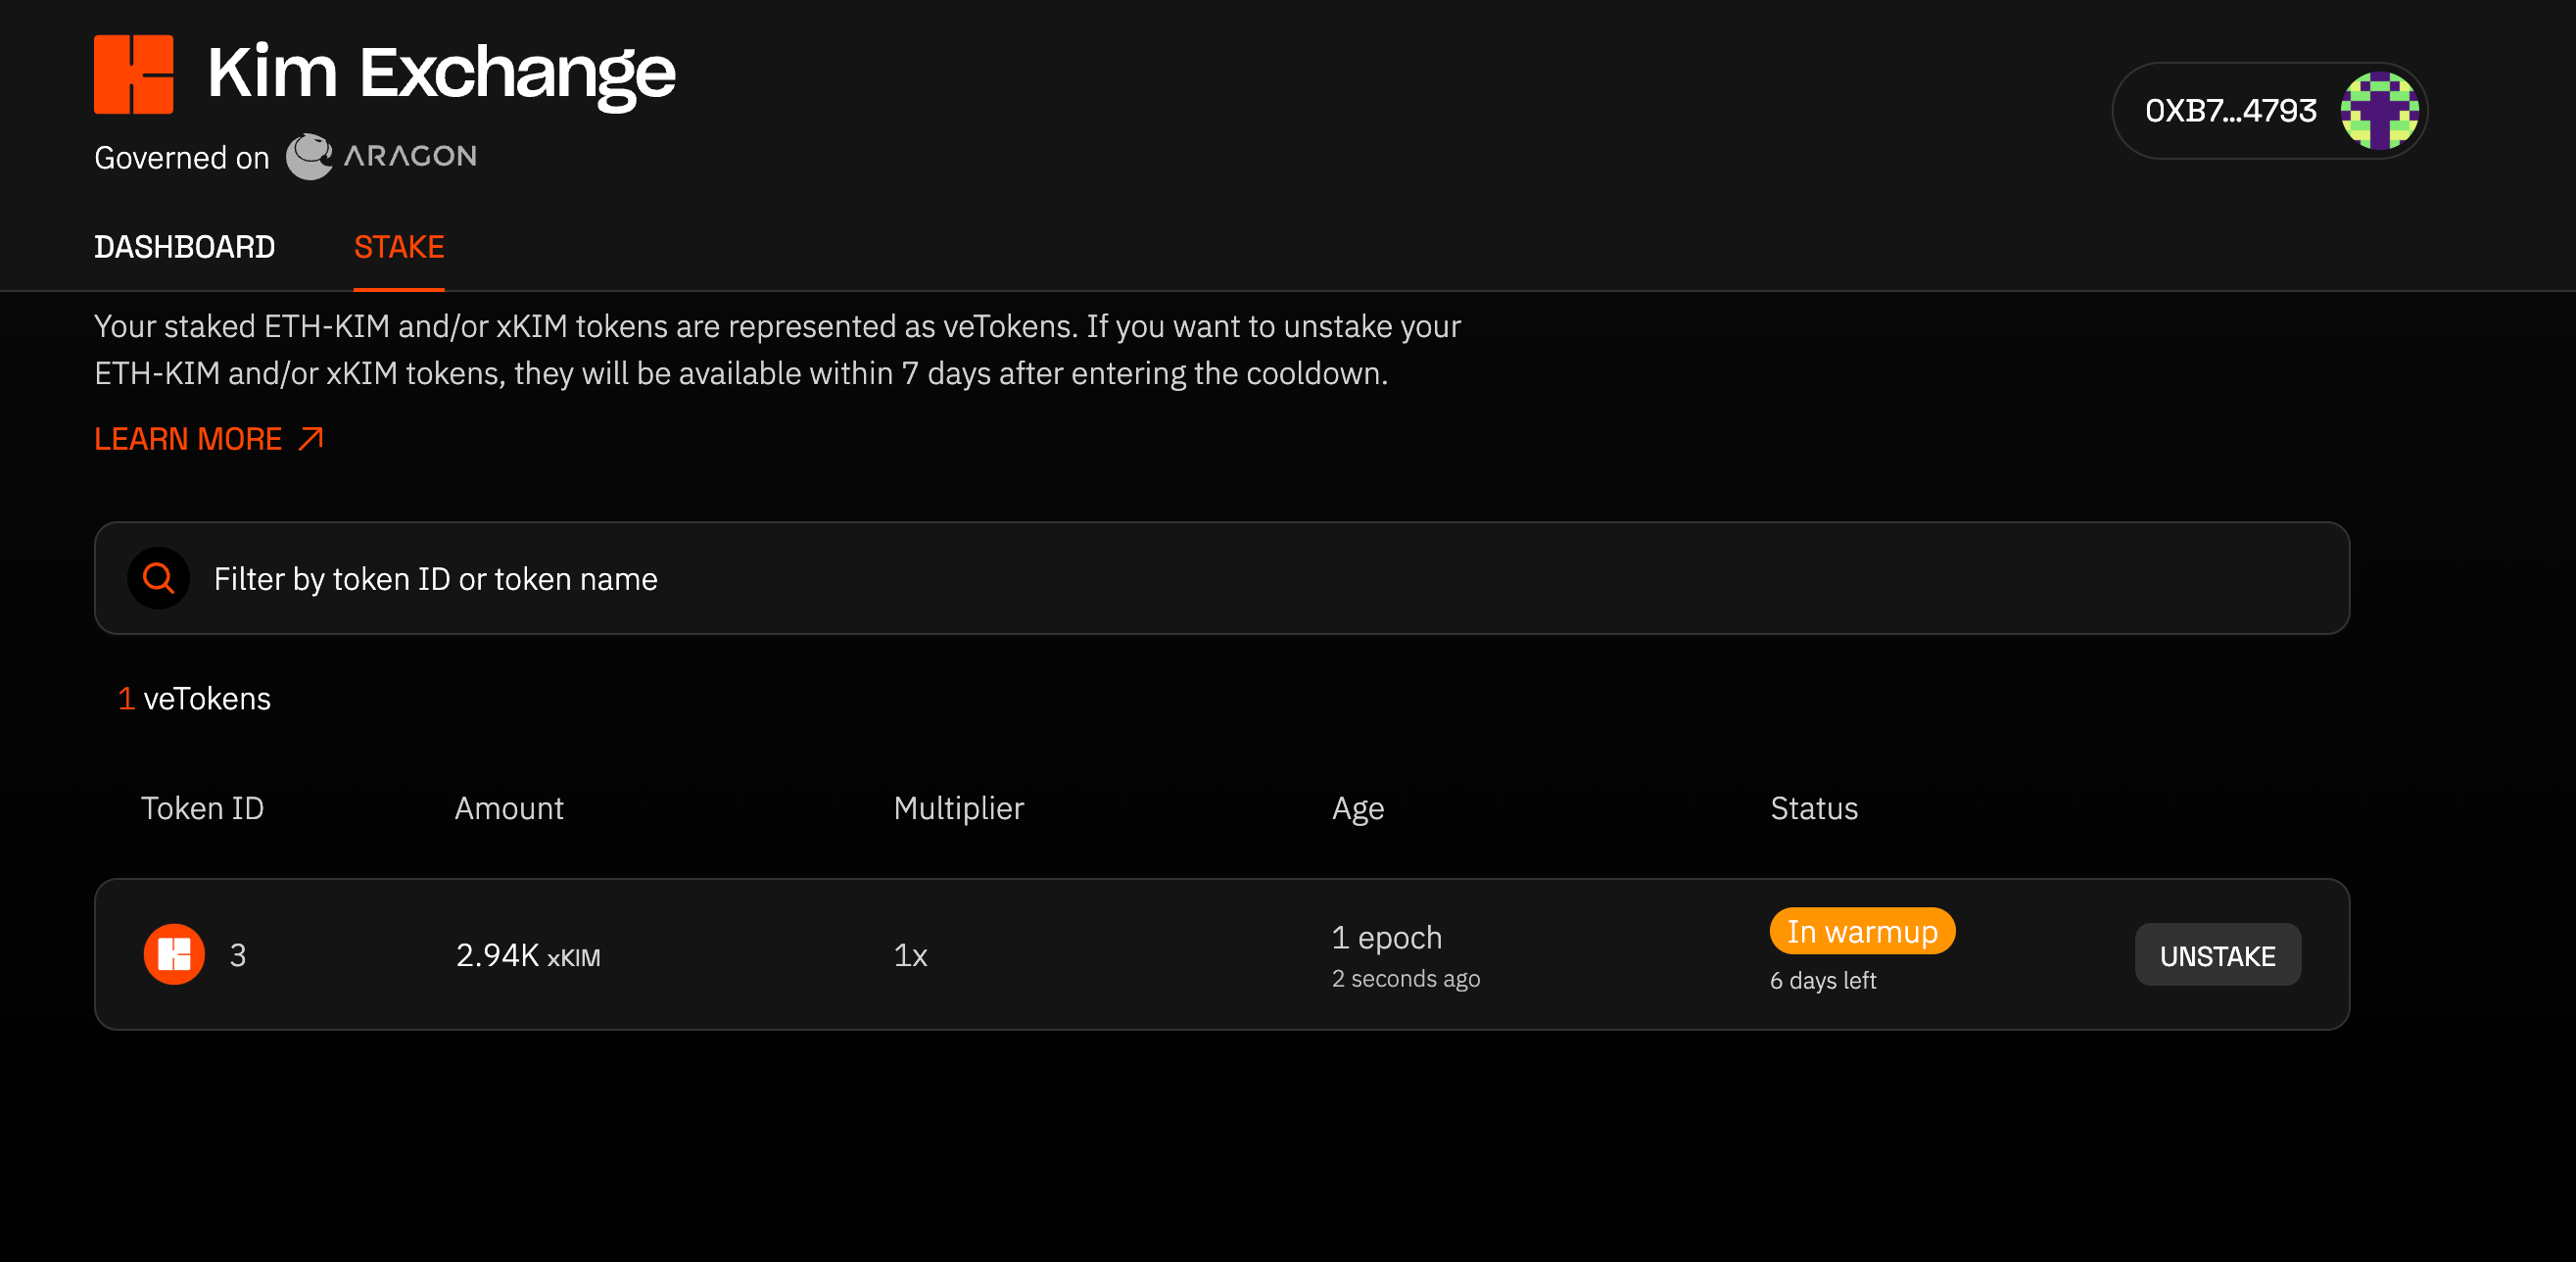Click the Learn More arrow icon
This screenshot has width=2576, height=1262.
pos(311,439)
